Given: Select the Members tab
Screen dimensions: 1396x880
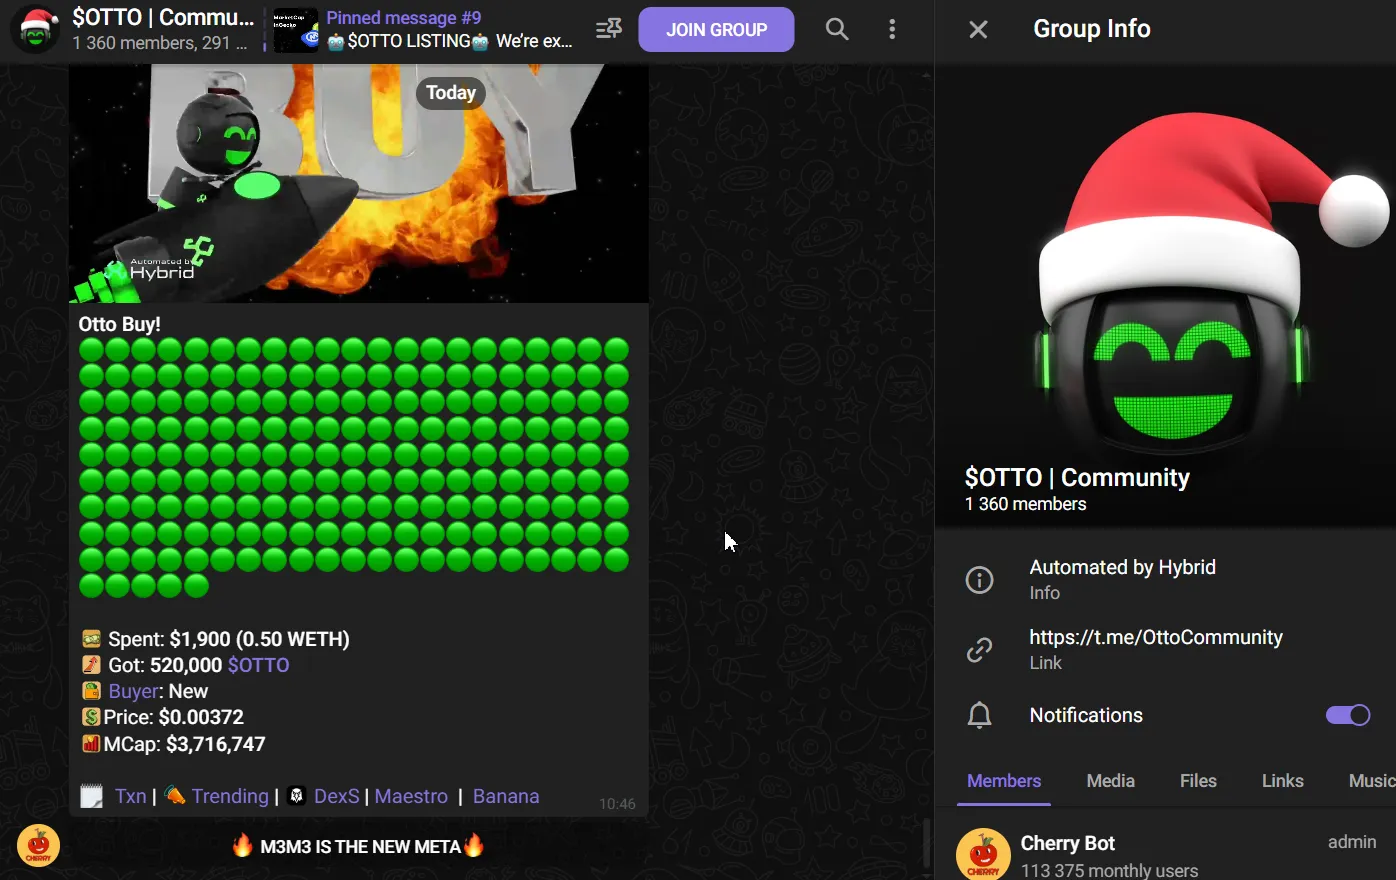Looking at the screenshot, I should coord(1004,781).
